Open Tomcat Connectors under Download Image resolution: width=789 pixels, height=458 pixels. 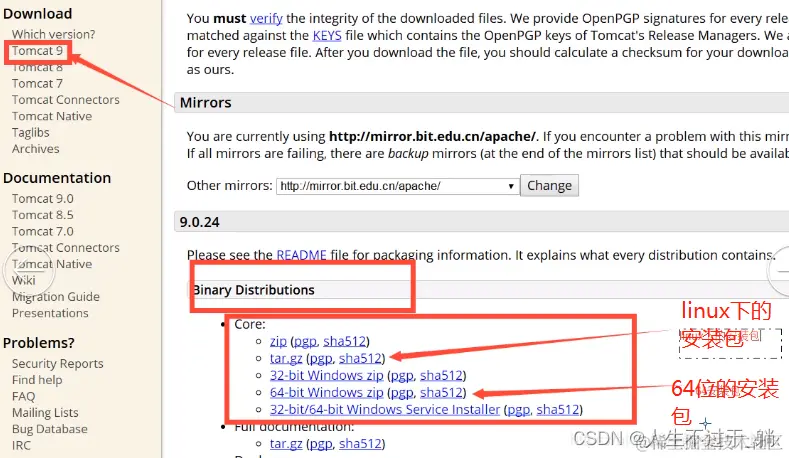66,100
